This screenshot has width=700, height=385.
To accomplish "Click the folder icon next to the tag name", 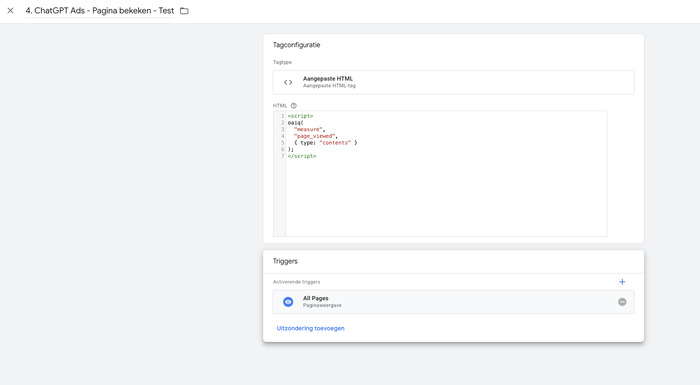I will 184,11.
